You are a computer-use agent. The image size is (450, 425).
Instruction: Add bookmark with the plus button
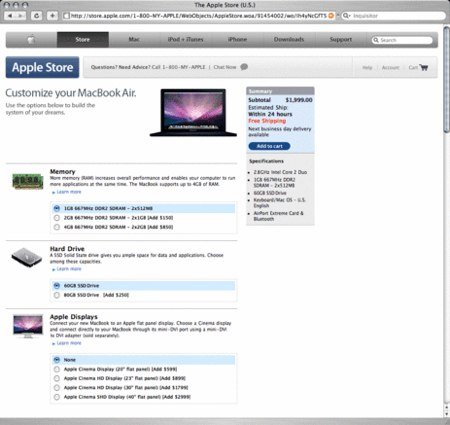pos(52,16)
